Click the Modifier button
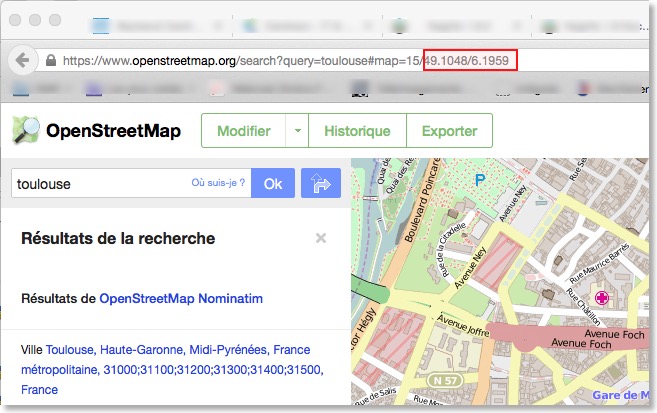 [243, 131]
